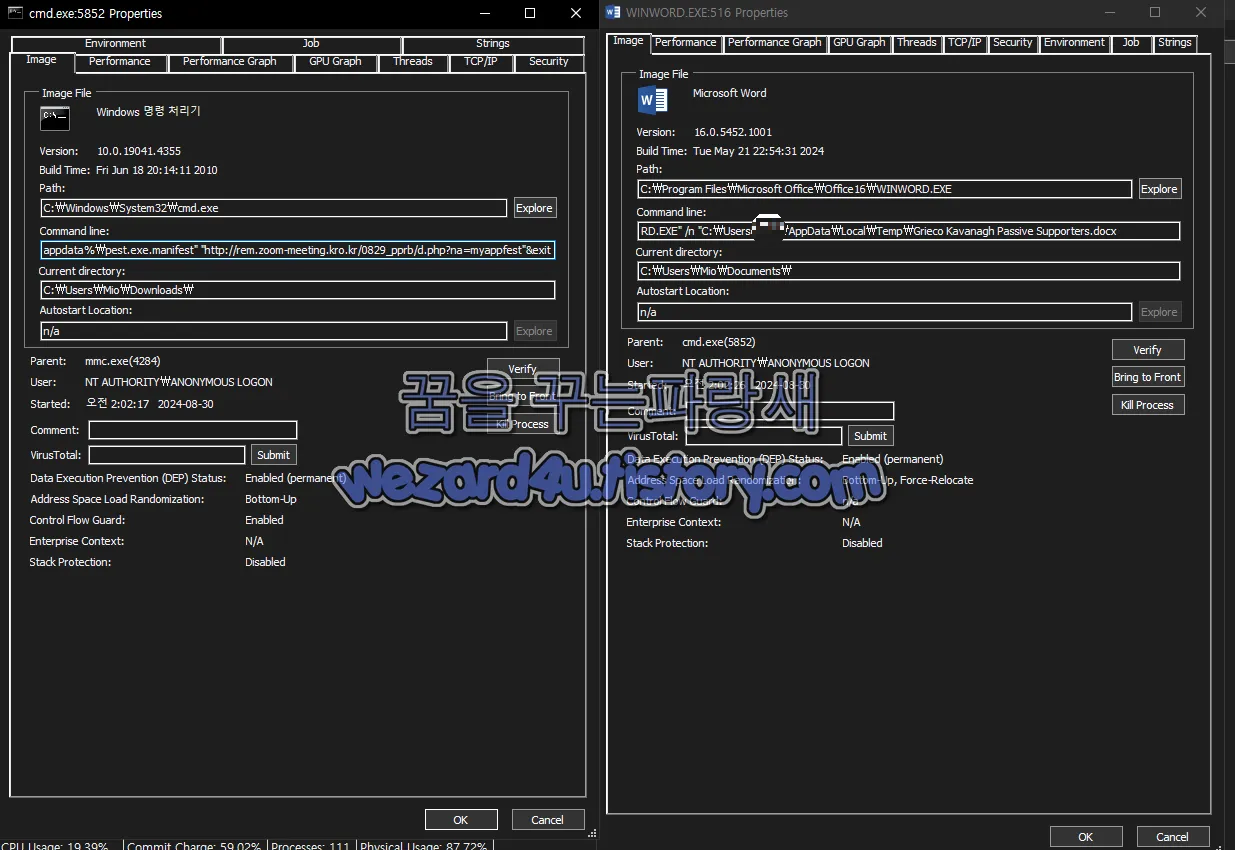Viewport: 1235px width, 850px height.
Task: Click Explore next to cmd.exe path
Action: pos(534,208)
